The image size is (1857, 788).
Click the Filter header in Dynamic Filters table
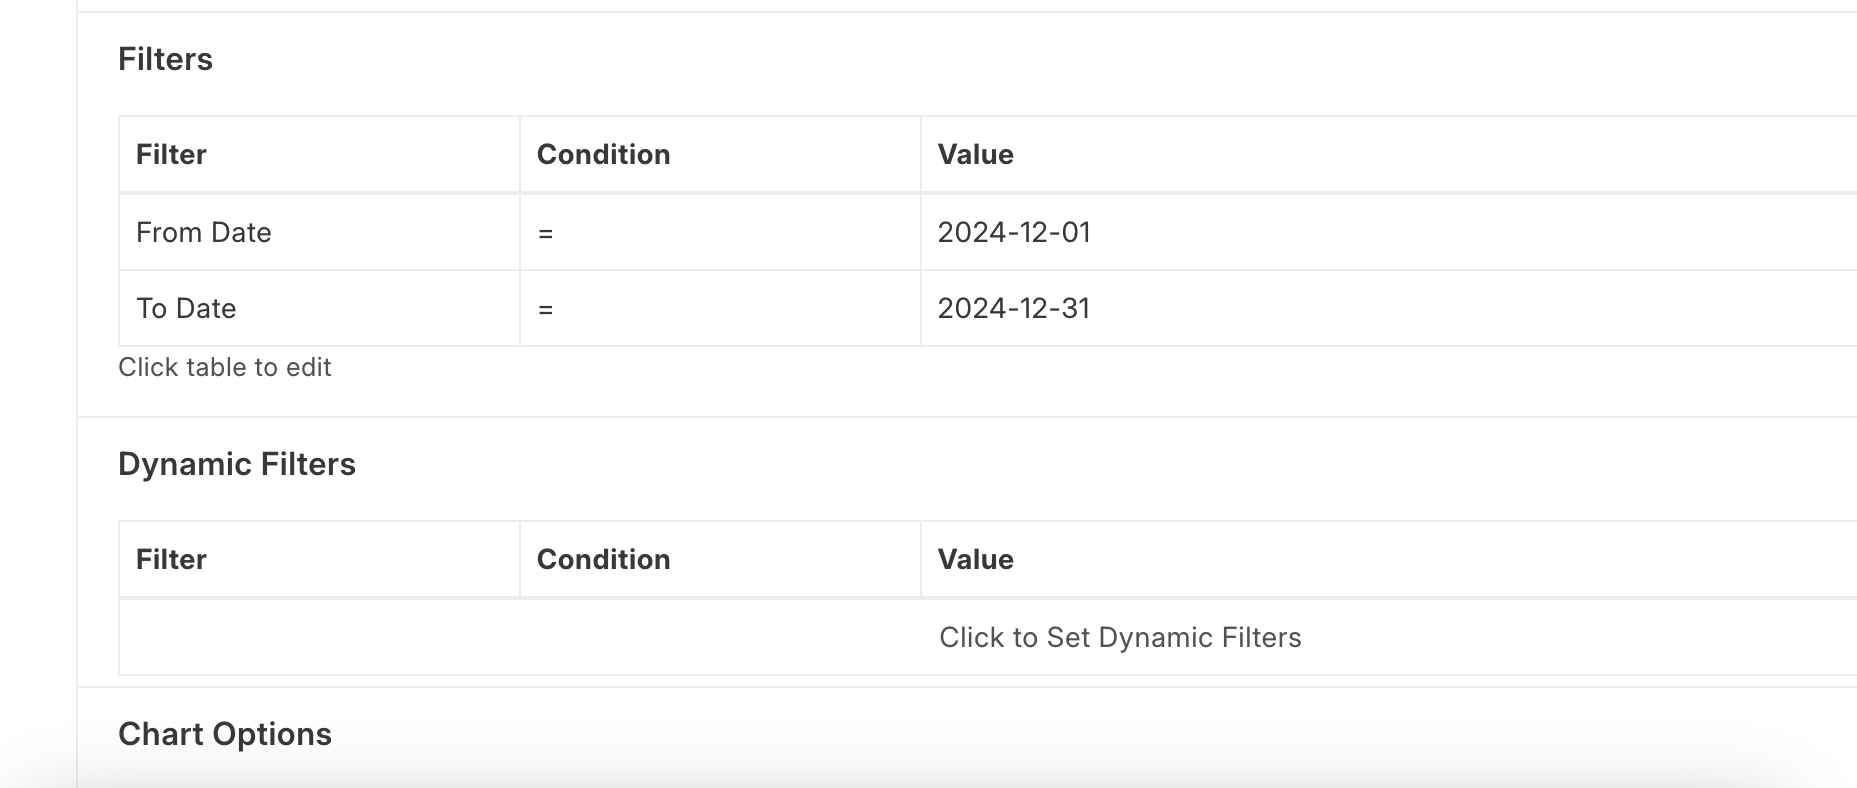coord(171,559)
